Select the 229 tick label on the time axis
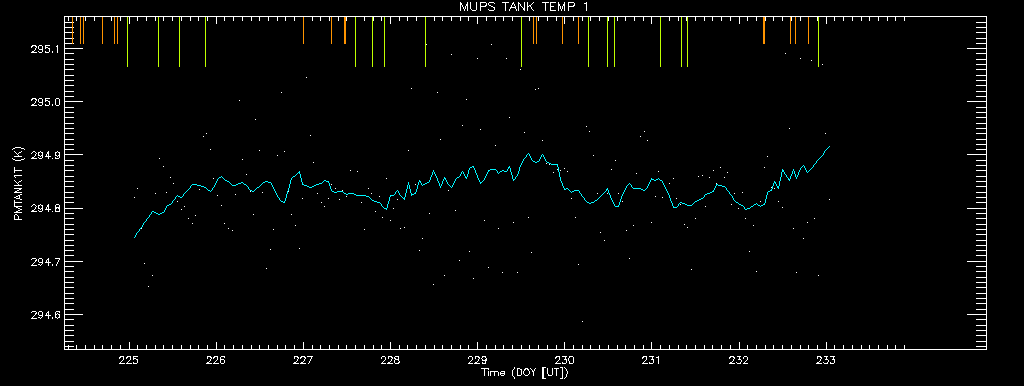This screenshot has height=386, width=1024. point(477,362)
